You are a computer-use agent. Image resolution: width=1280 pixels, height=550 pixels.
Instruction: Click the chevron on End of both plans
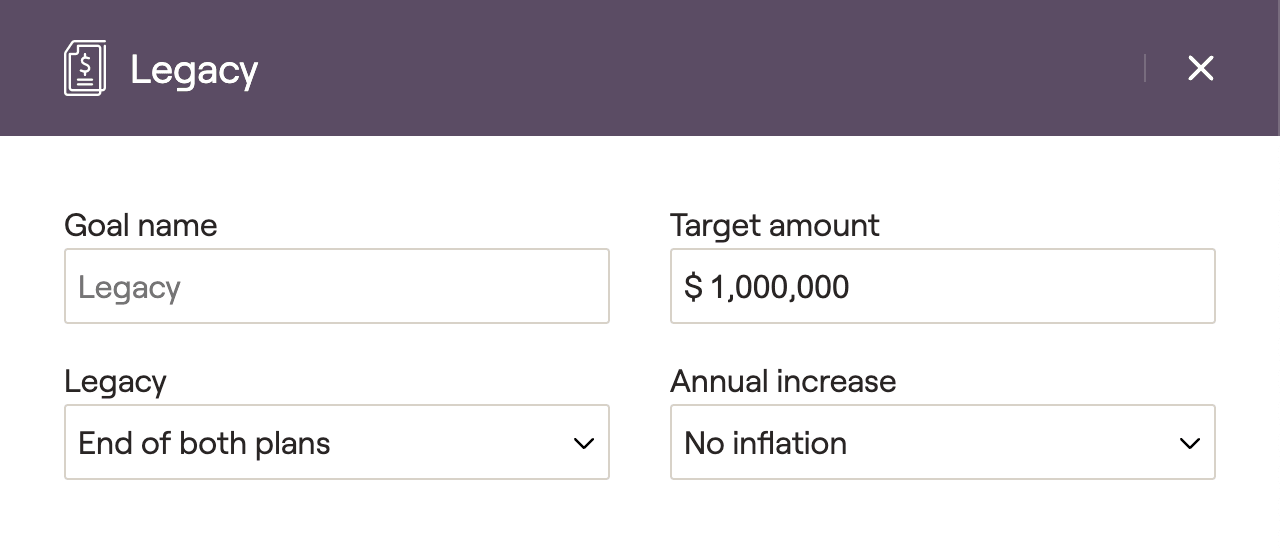click(x=584, y=443)
